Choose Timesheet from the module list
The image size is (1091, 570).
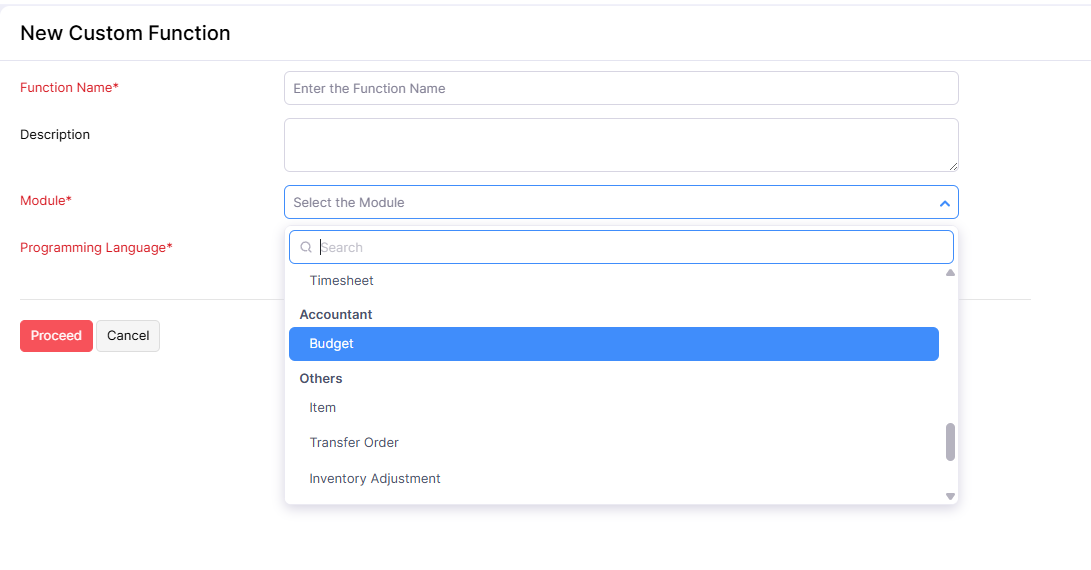[341, 281]
